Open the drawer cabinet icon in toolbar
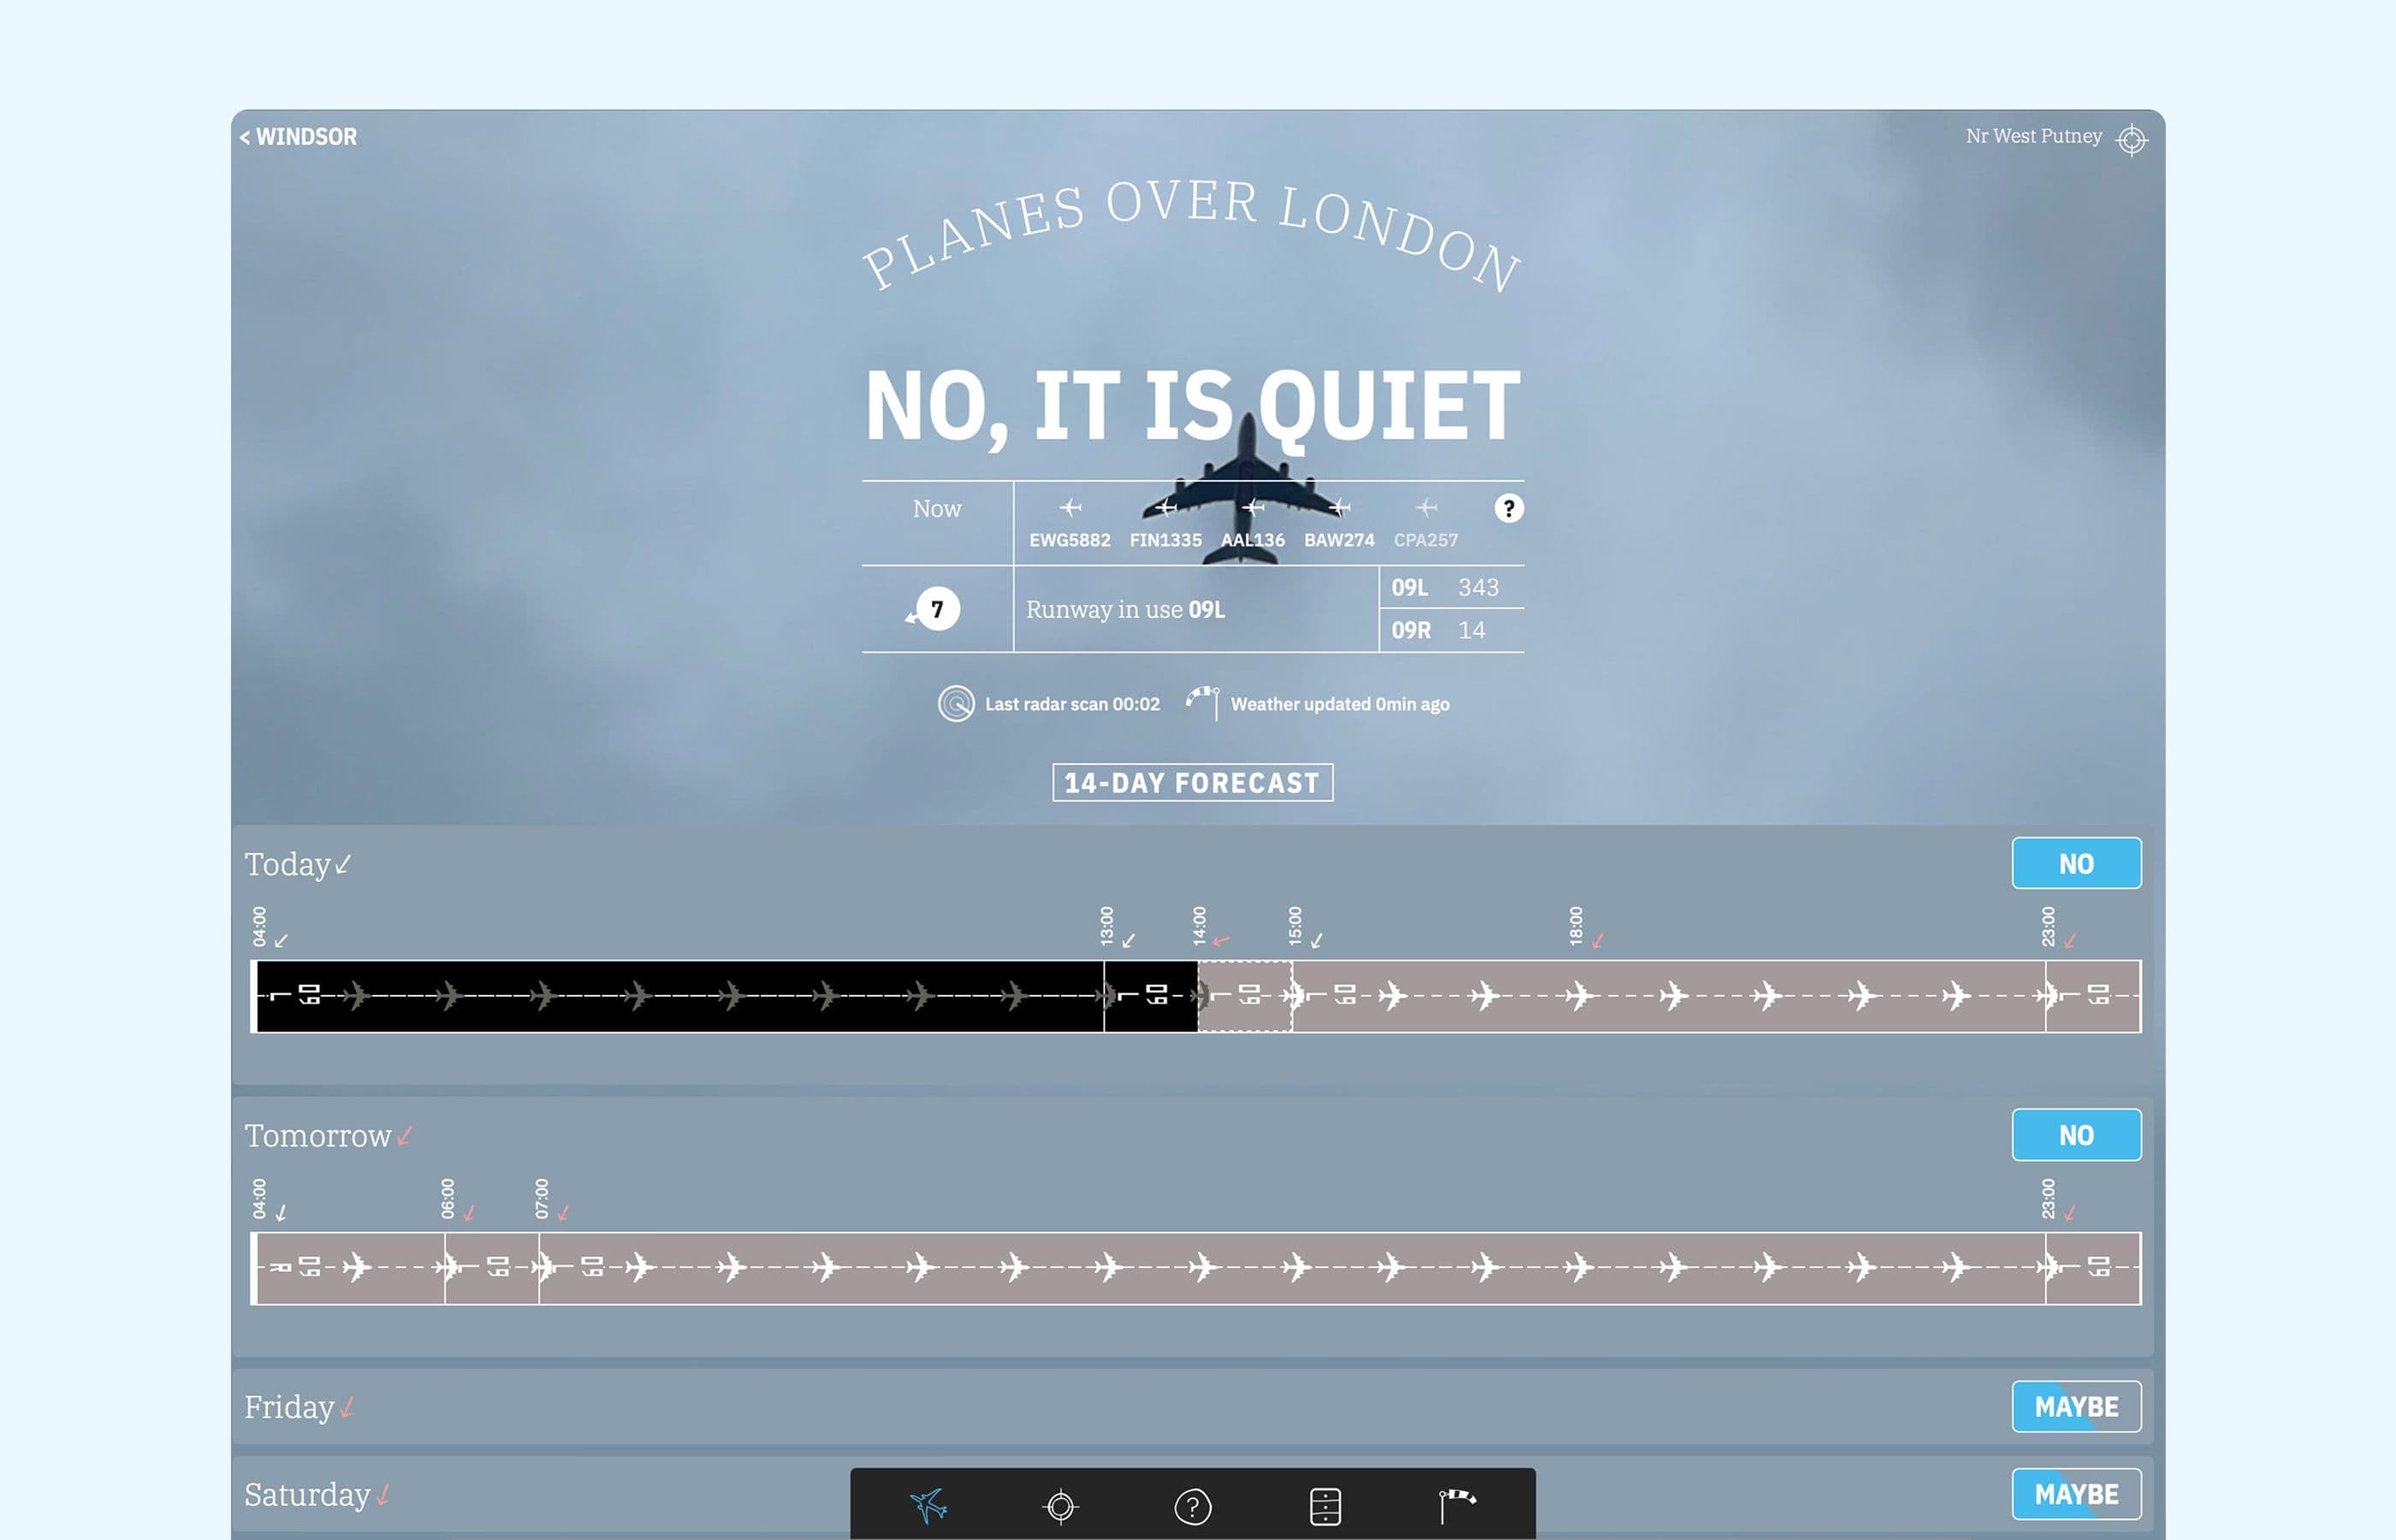Screen dimensions: 2396x1540 coord(1325,1506)
